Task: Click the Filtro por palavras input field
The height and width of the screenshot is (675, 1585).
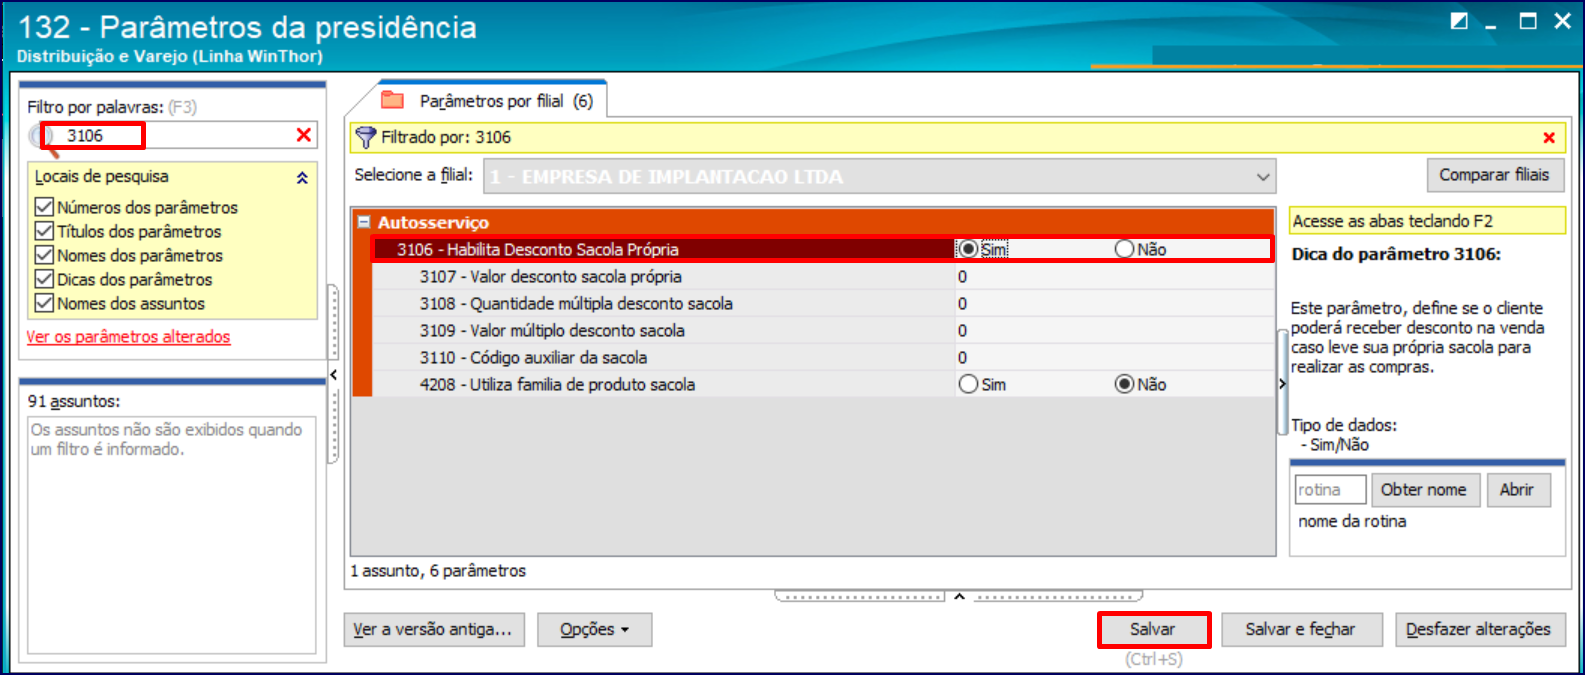Action: point(175,135)
